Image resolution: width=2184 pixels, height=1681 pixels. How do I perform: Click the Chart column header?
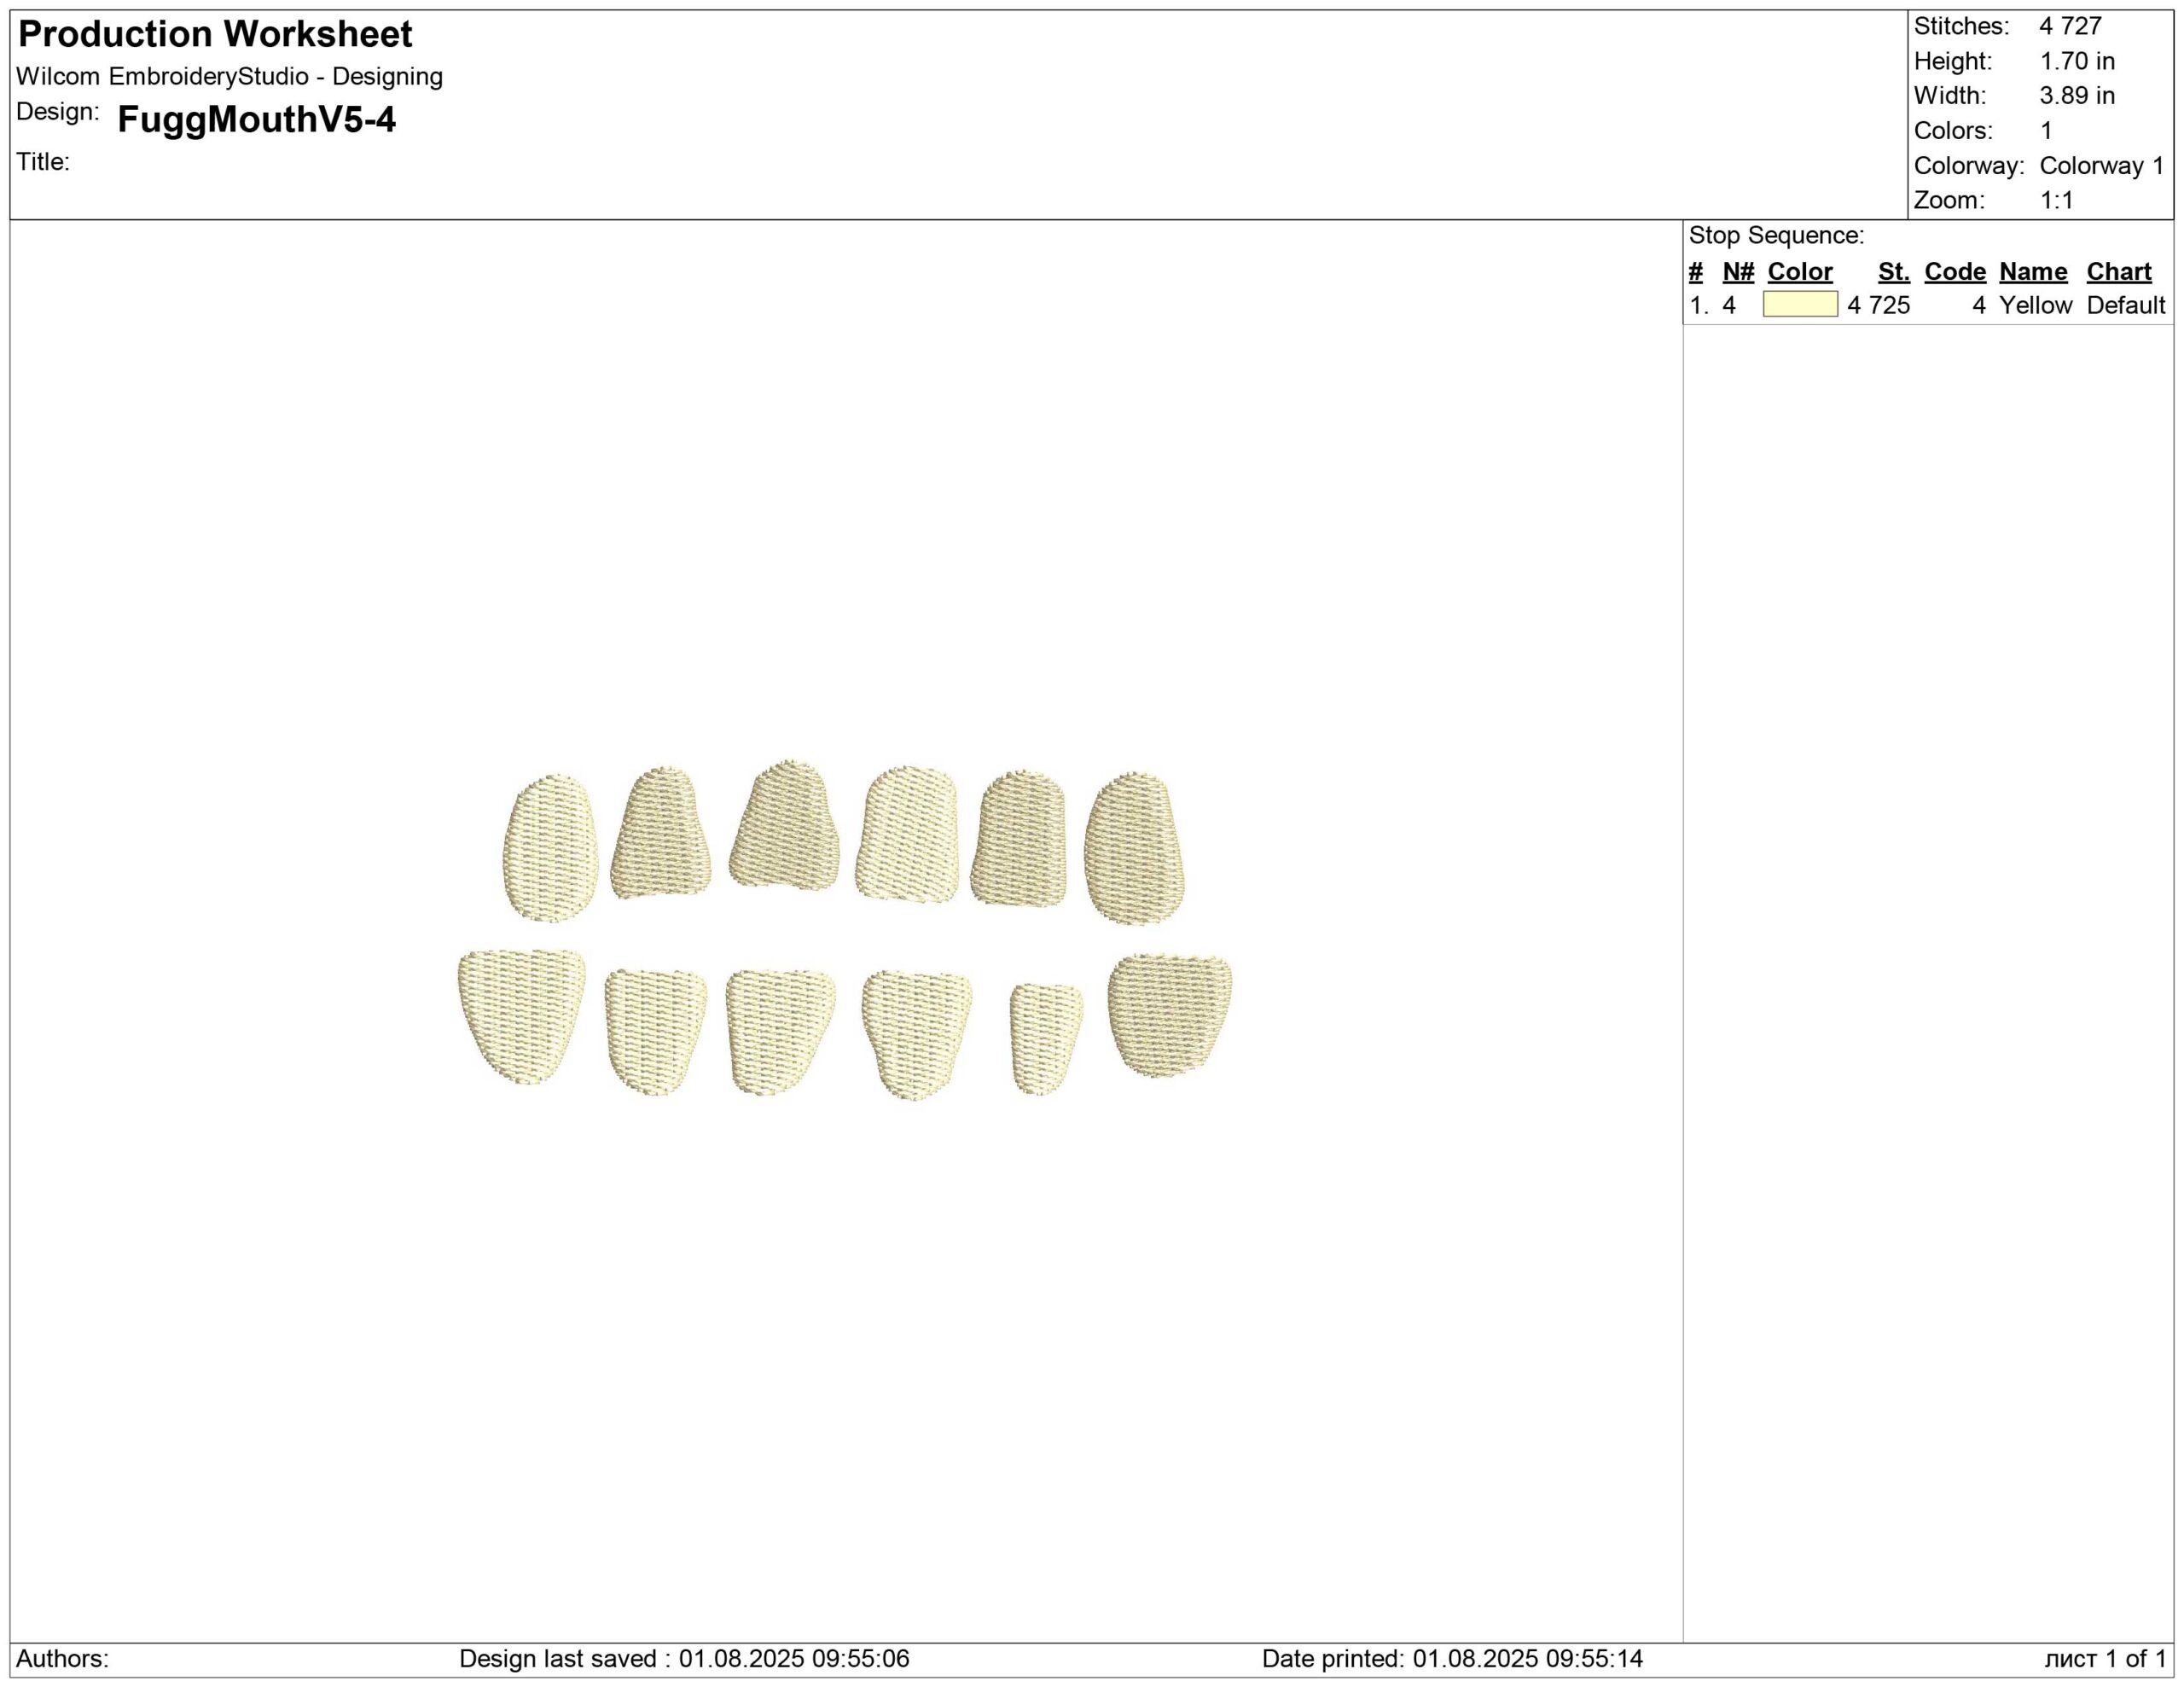click(2118, 272)
